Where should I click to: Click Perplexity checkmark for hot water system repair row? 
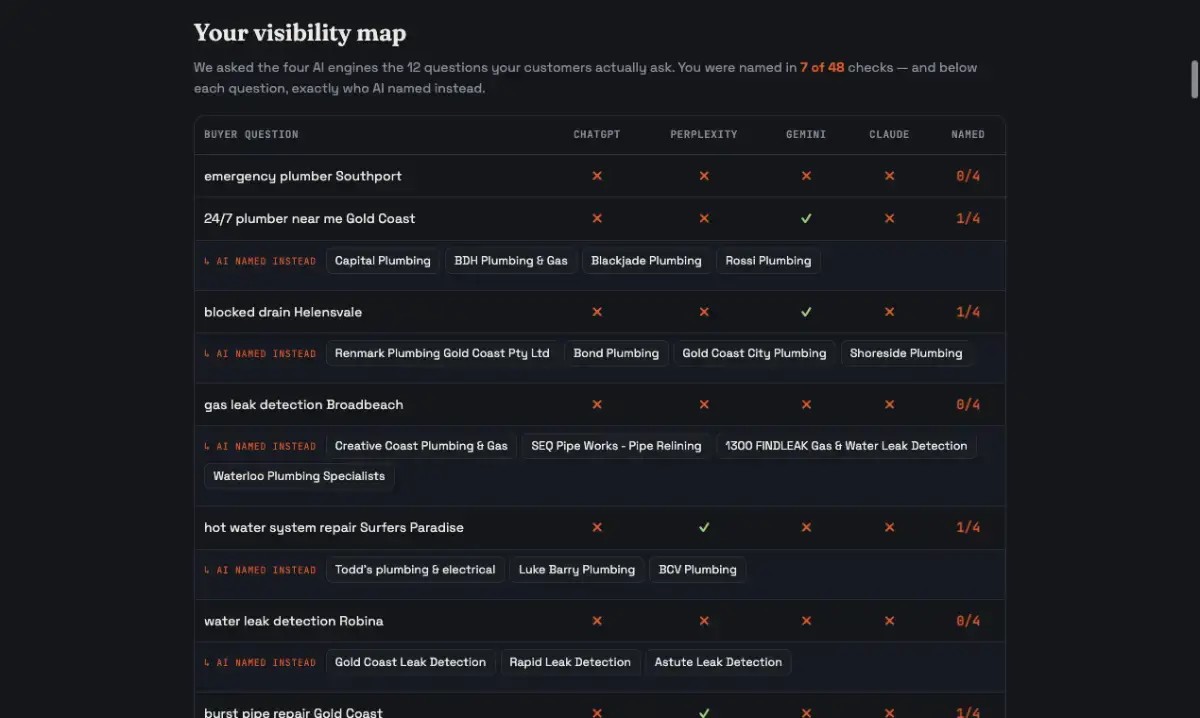[704, 527]
